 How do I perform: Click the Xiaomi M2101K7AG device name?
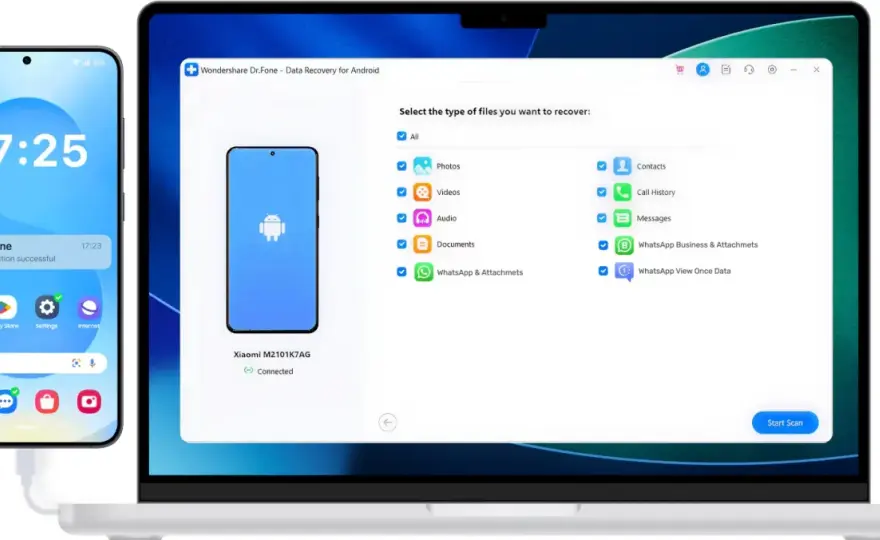click(272, 354)
